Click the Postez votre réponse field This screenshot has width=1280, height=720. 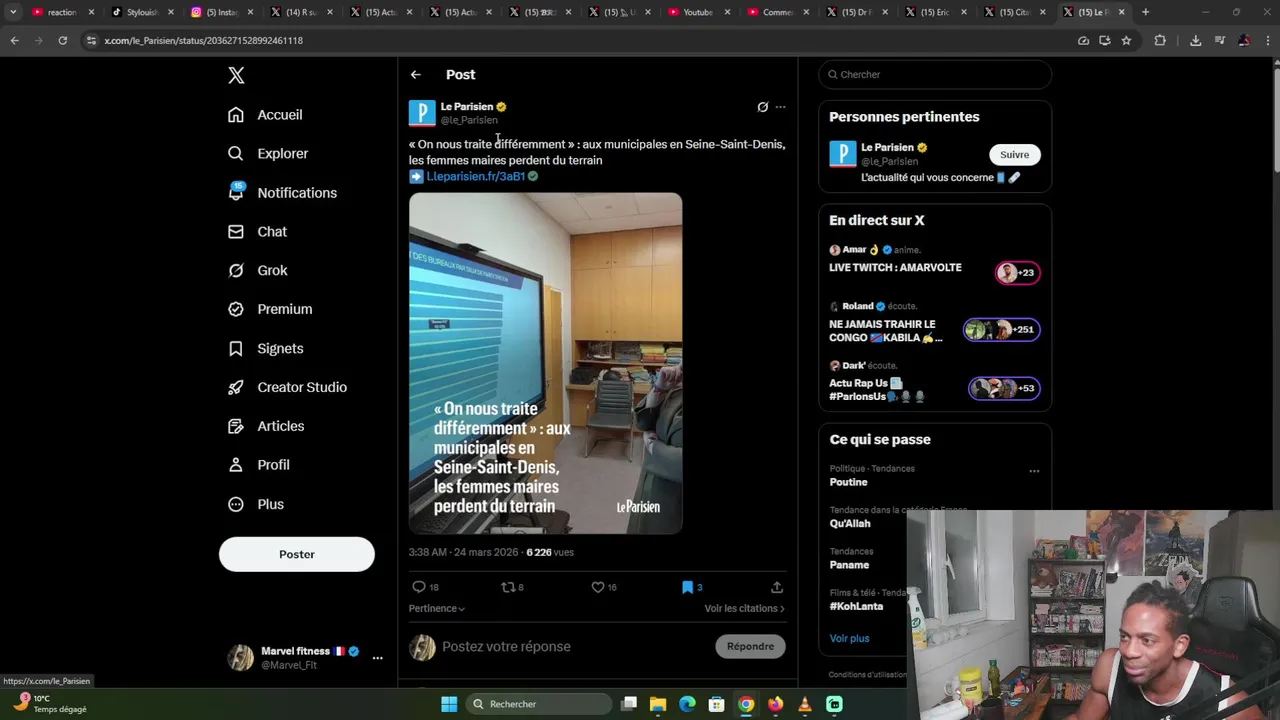(x=575, y=647)
